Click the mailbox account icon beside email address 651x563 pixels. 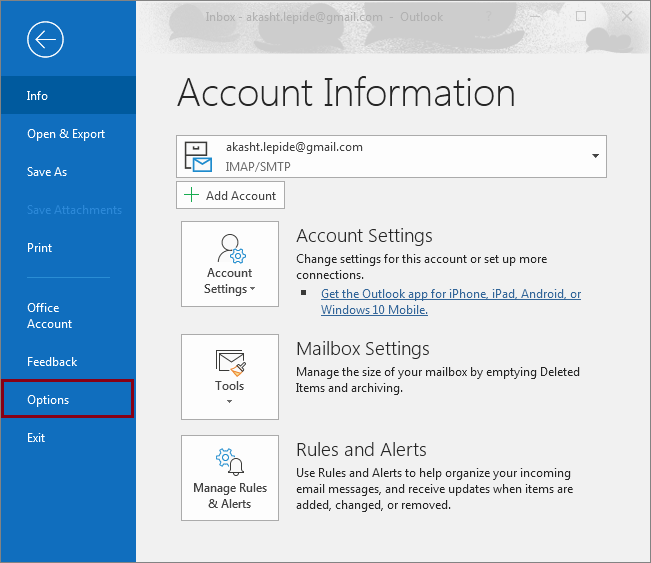coord(198,157)
